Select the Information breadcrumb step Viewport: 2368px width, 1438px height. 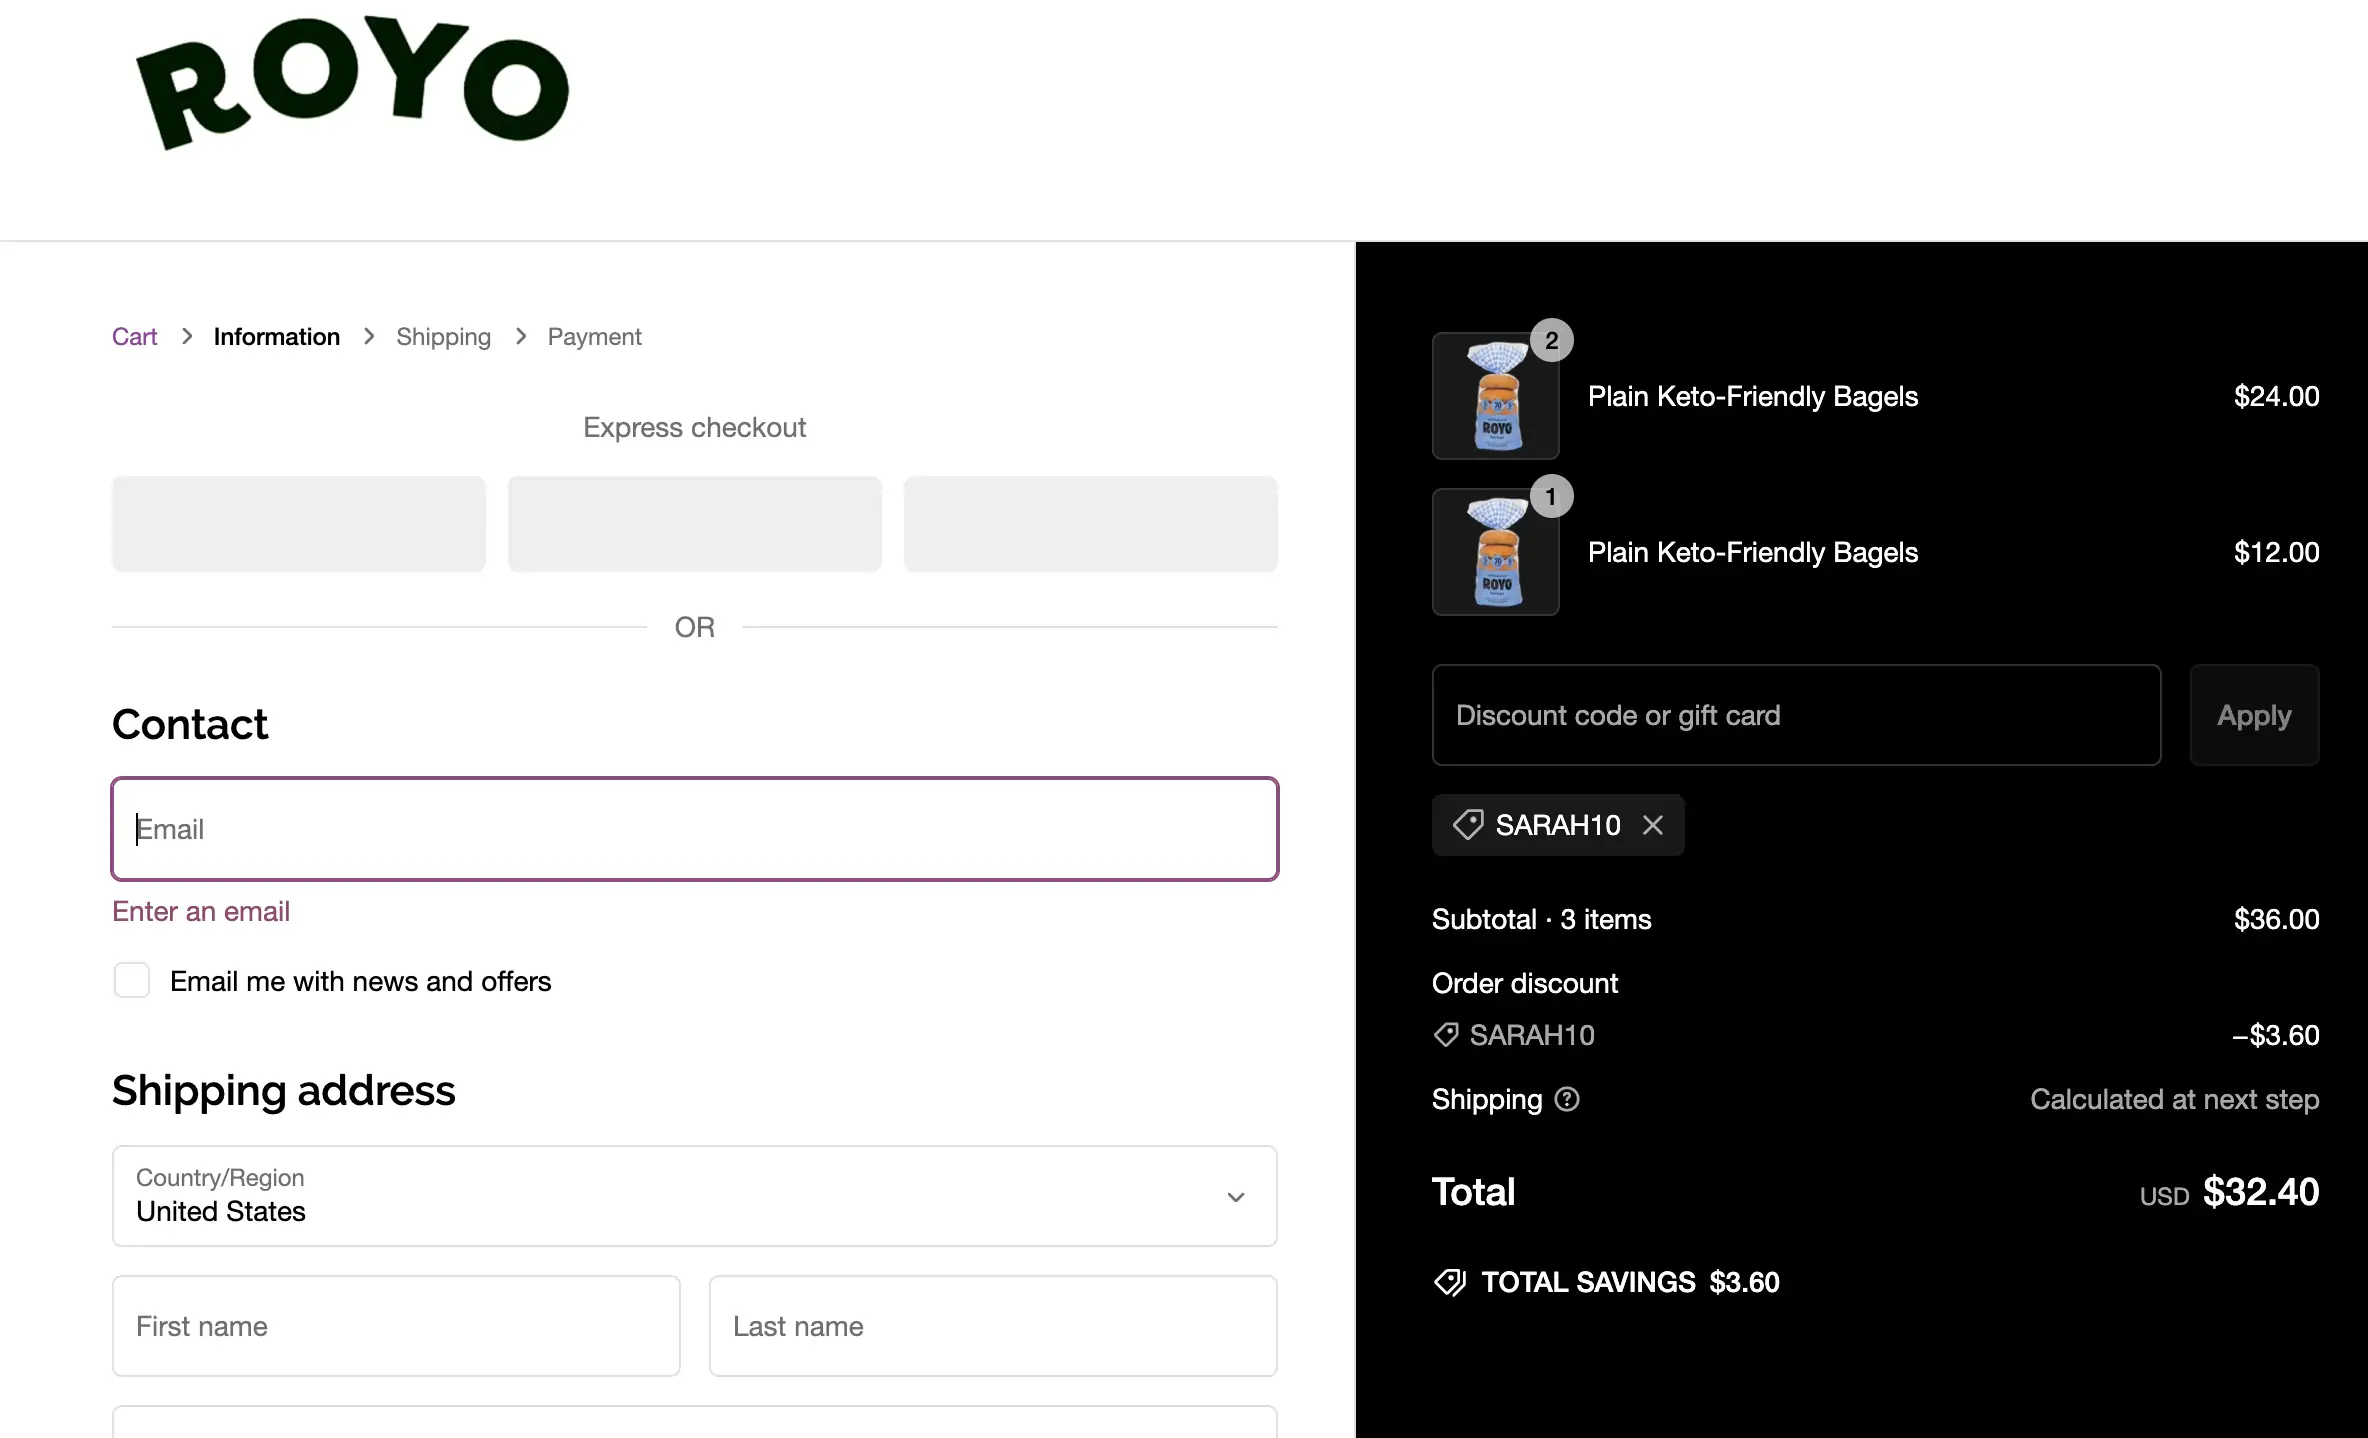pyautogui.click(x=276, y=337)
